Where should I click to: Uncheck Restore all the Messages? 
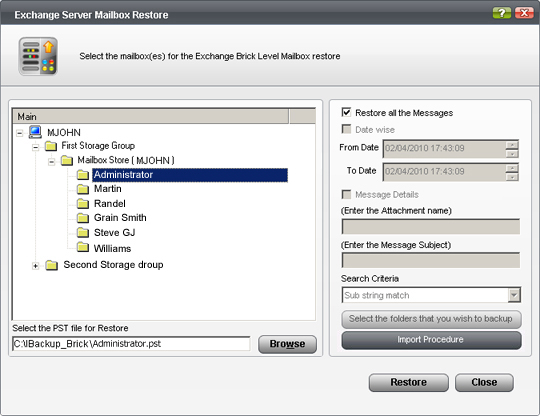coord(346,112)
